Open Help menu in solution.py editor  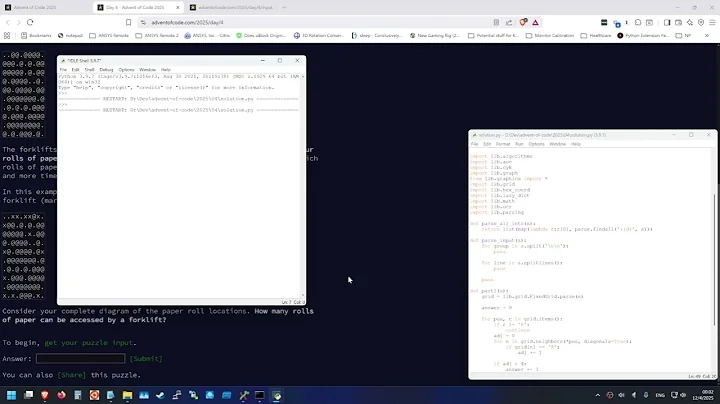tap(575, 144)
